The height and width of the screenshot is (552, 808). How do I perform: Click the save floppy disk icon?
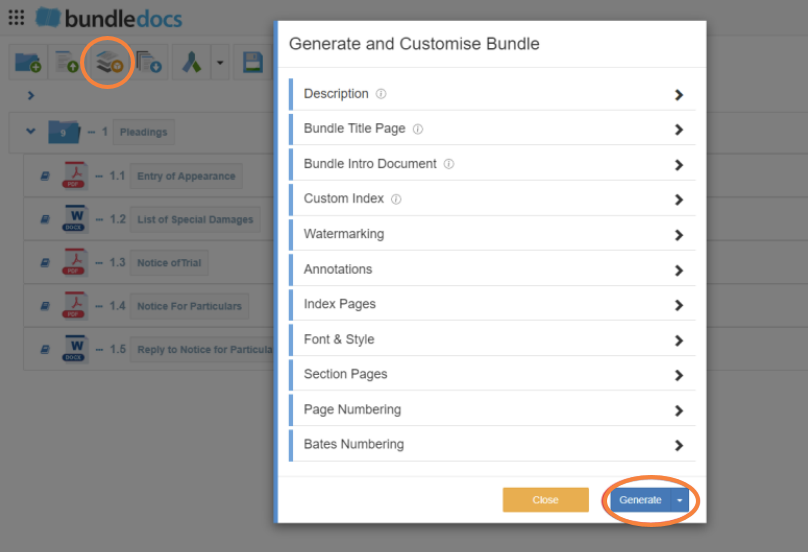click(x=253, y=62)
